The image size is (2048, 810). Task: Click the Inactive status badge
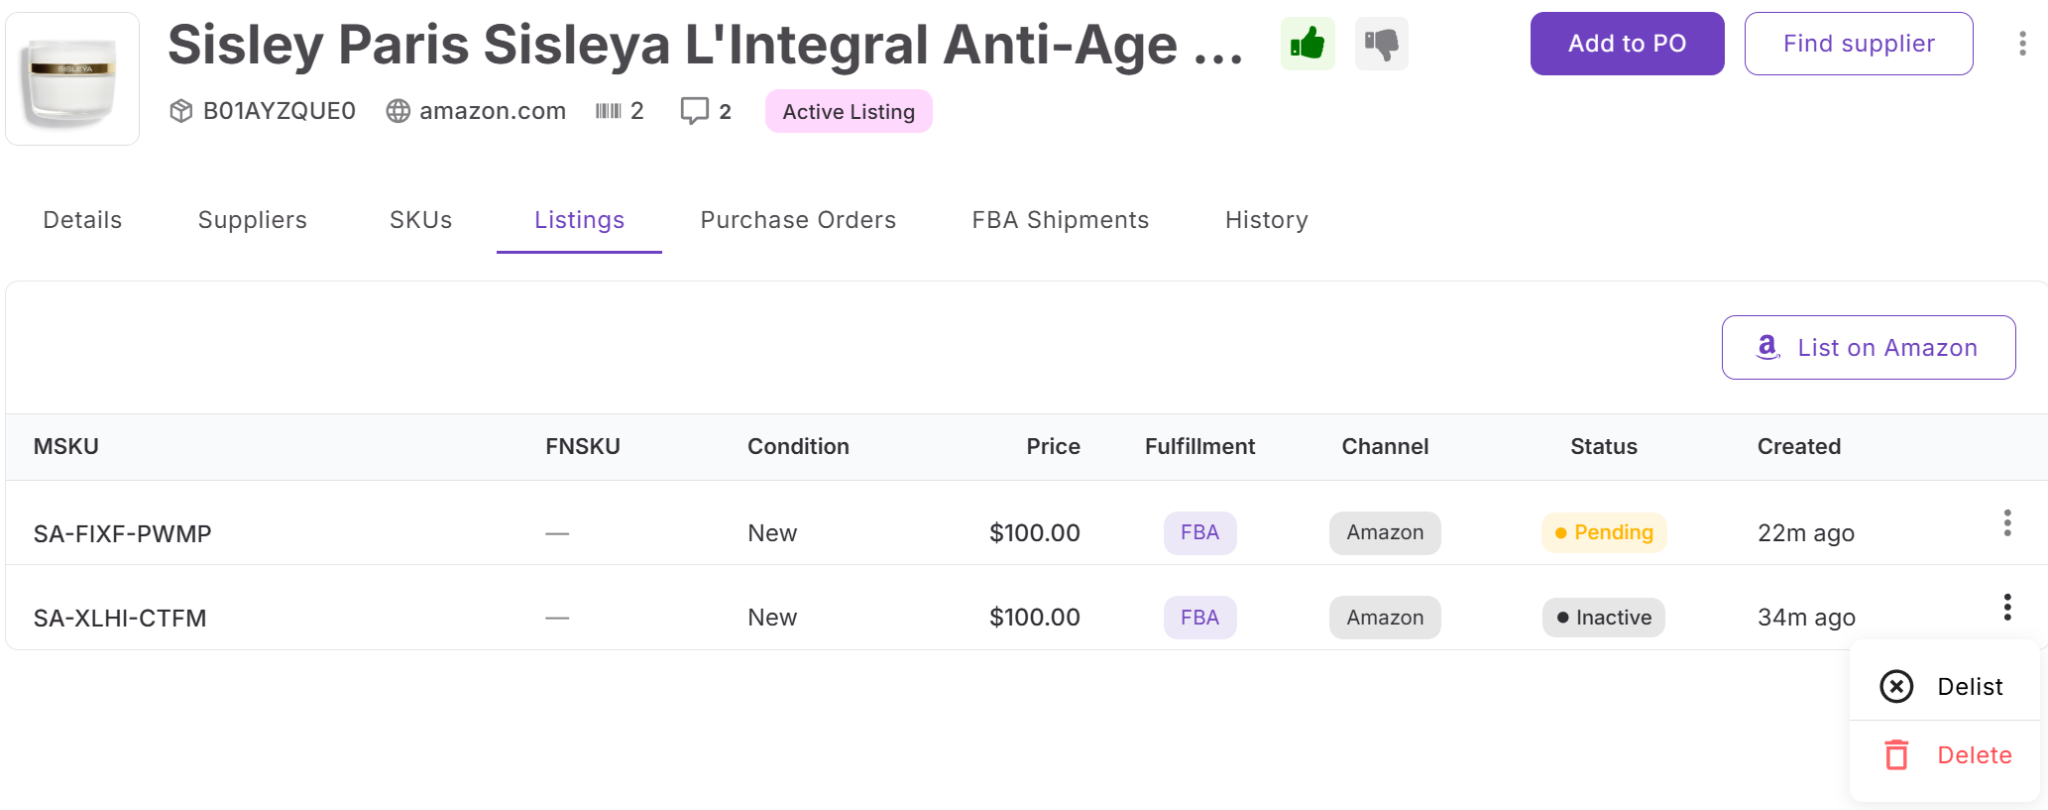[x=1604, y=617]
